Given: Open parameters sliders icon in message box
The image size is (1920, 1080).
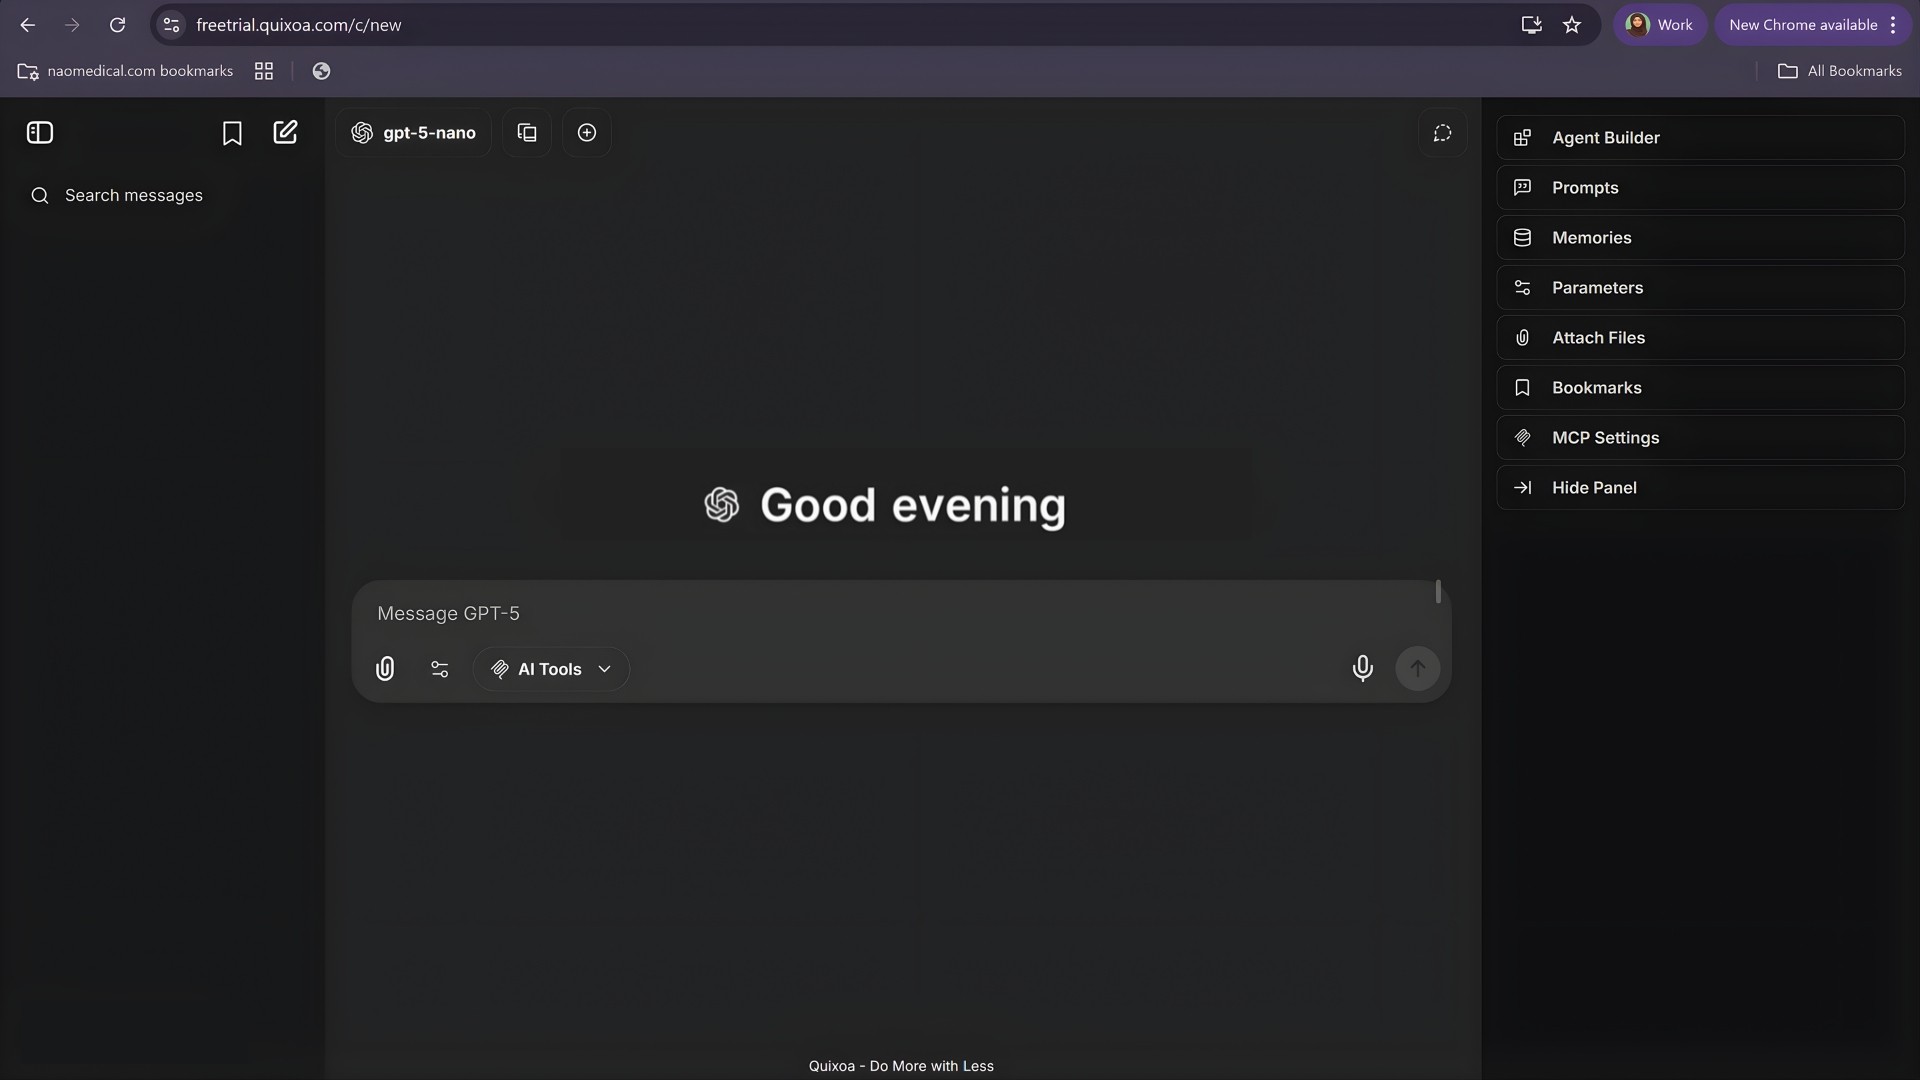Looking at the screenshot, I should coord(440,669).
